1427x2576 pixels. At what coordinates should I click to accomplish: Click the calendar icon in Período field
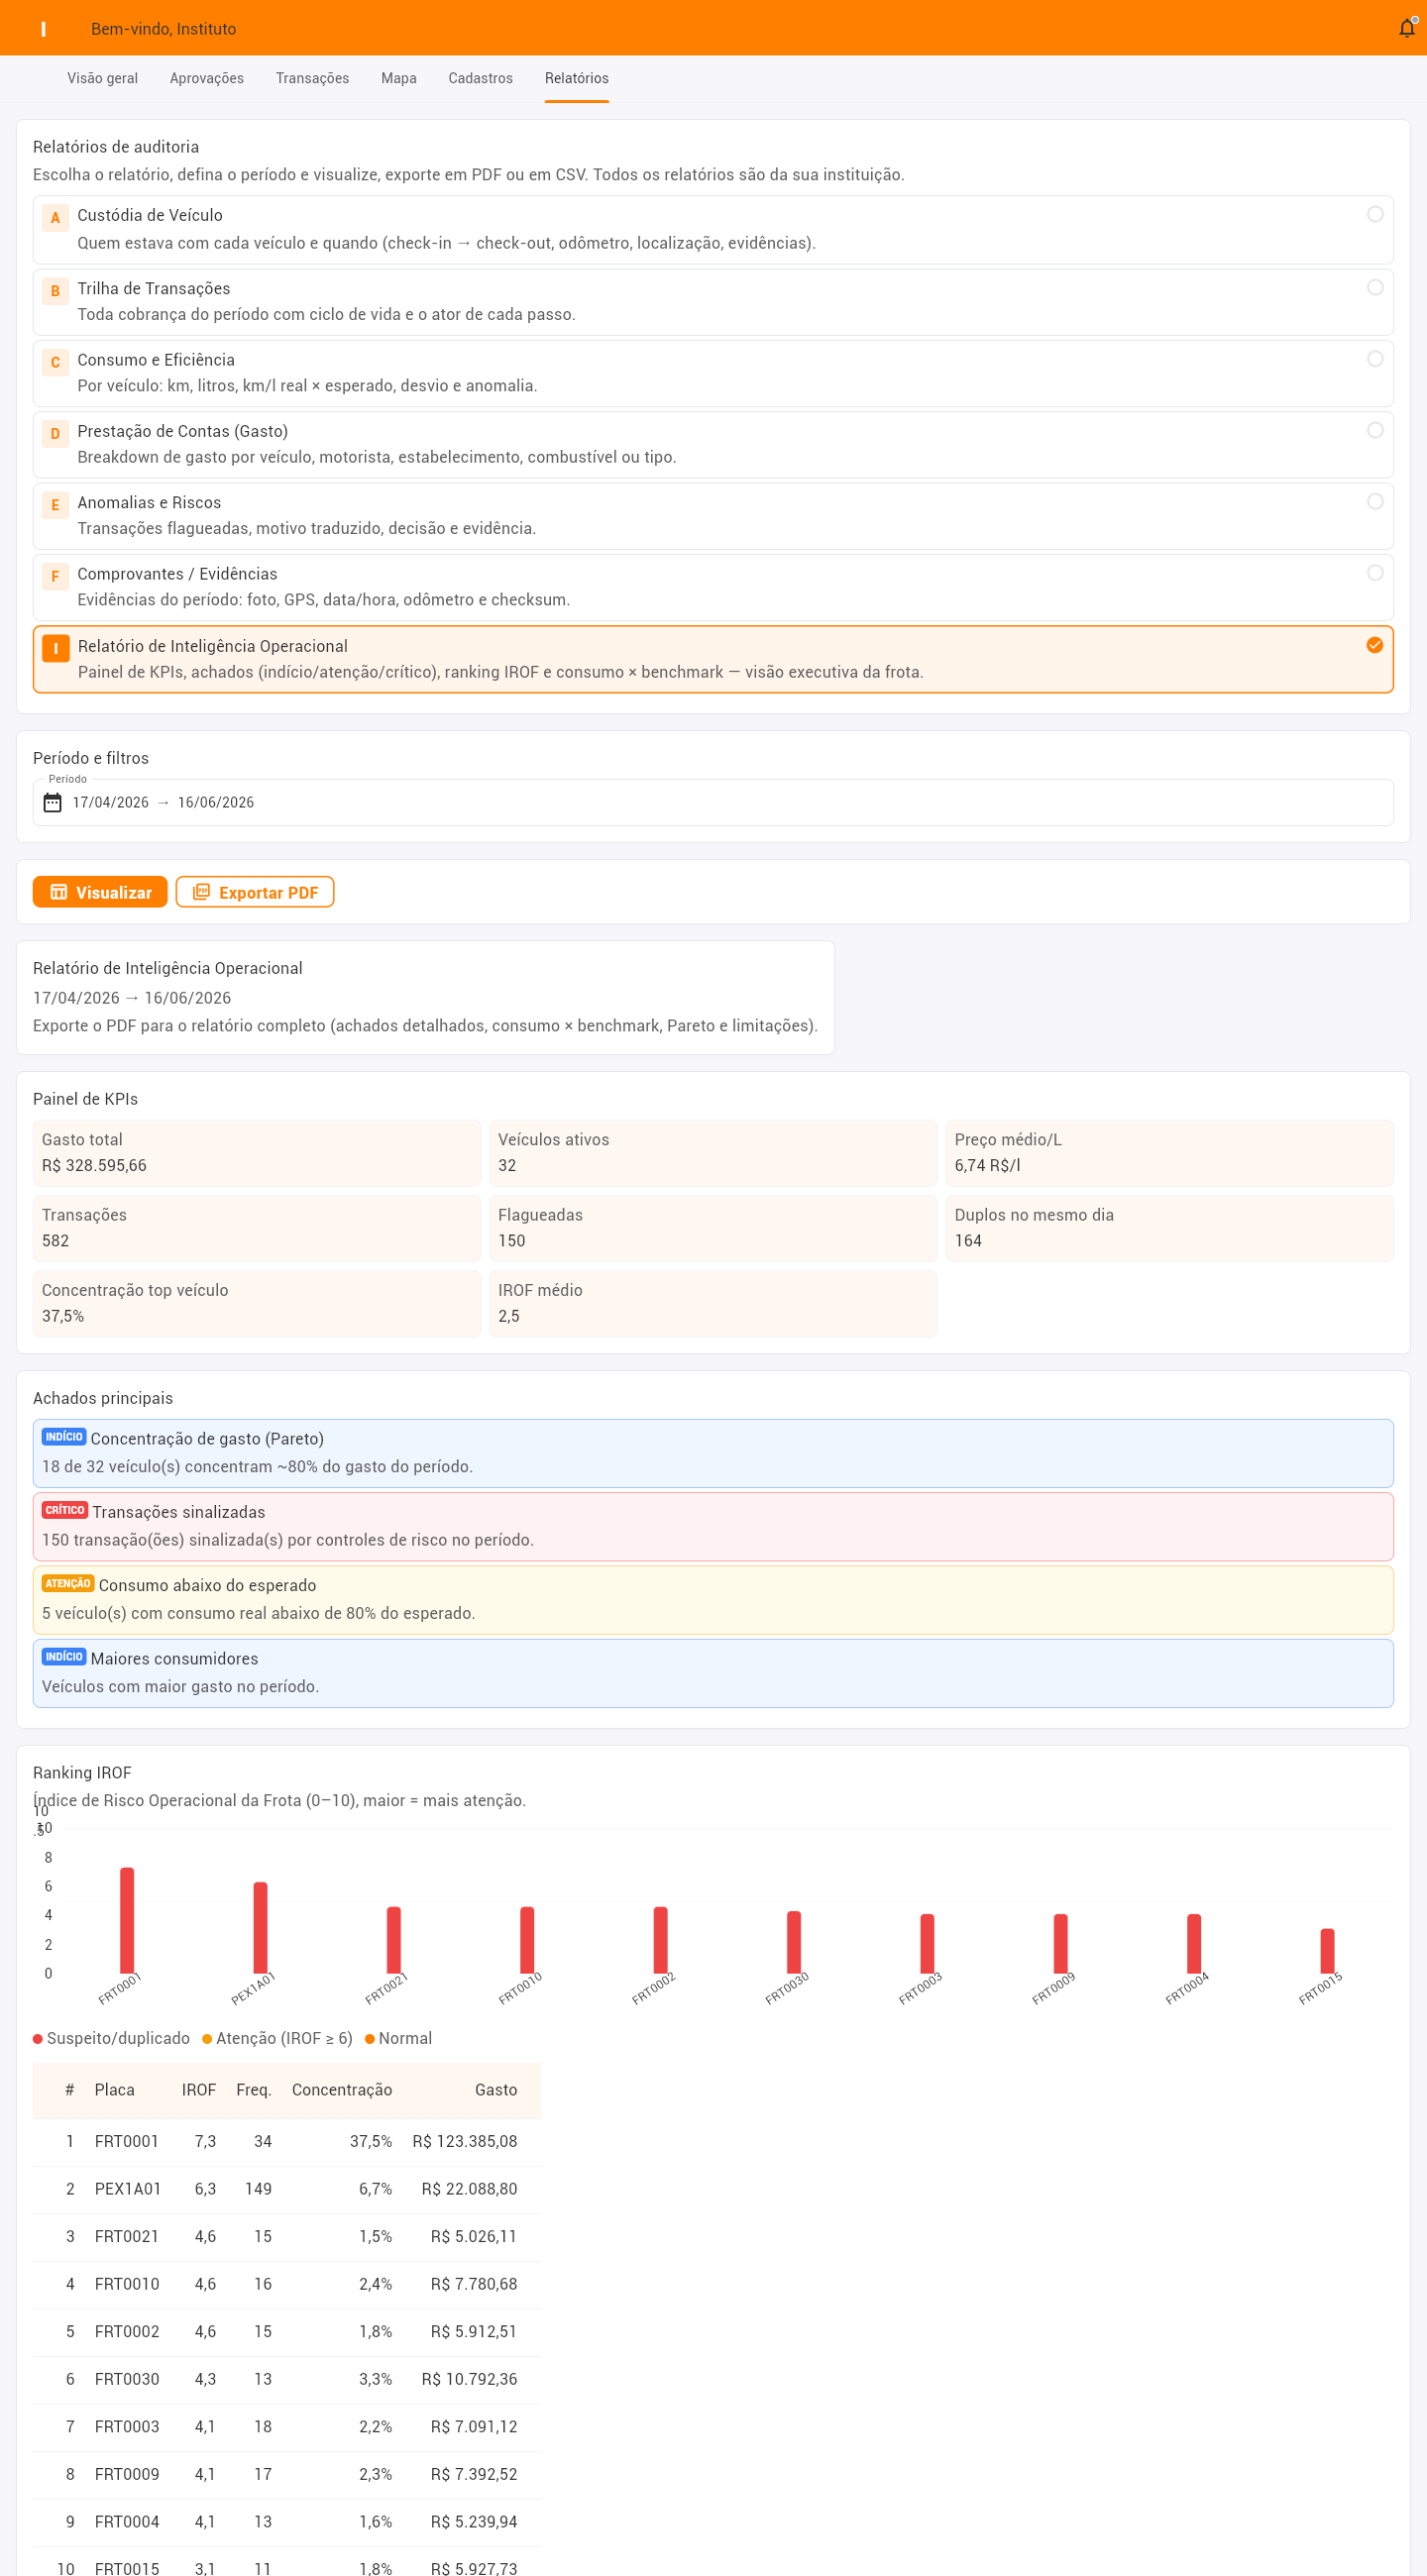[52, 802]
